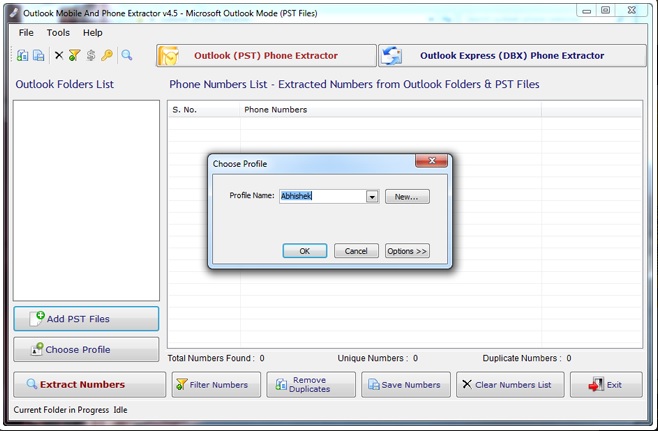Click the golden key registration icon

[107, 55]
